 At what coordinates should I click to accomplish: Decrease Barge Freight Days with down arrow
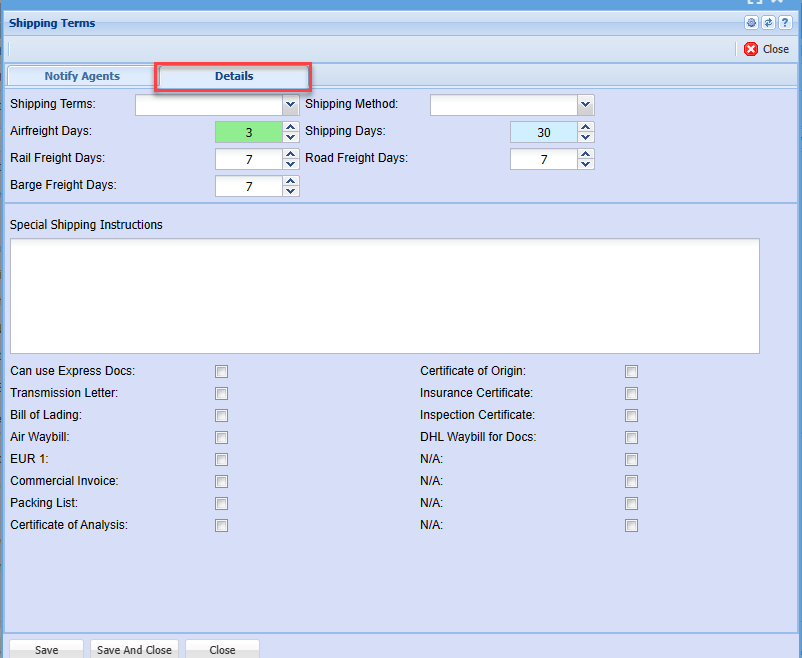tap(291, 191)
